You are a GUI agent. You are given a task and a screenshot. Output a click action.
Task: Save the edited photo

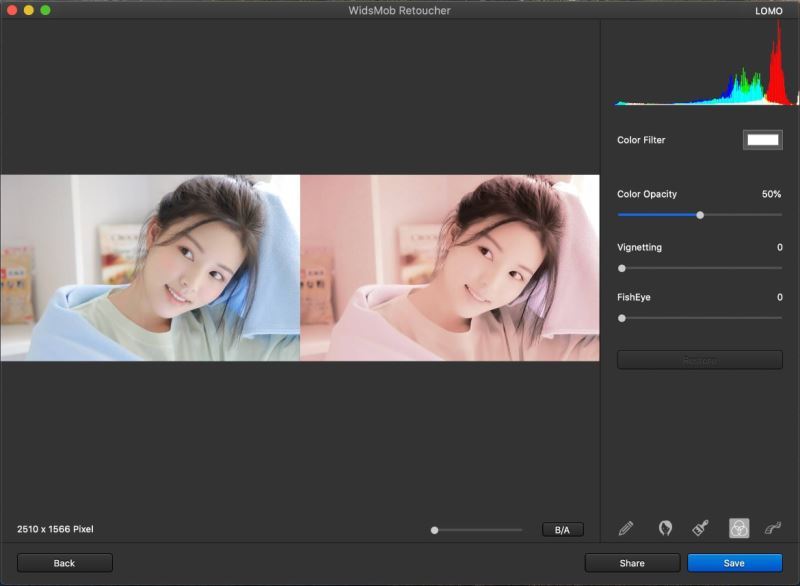pos(734,562)
